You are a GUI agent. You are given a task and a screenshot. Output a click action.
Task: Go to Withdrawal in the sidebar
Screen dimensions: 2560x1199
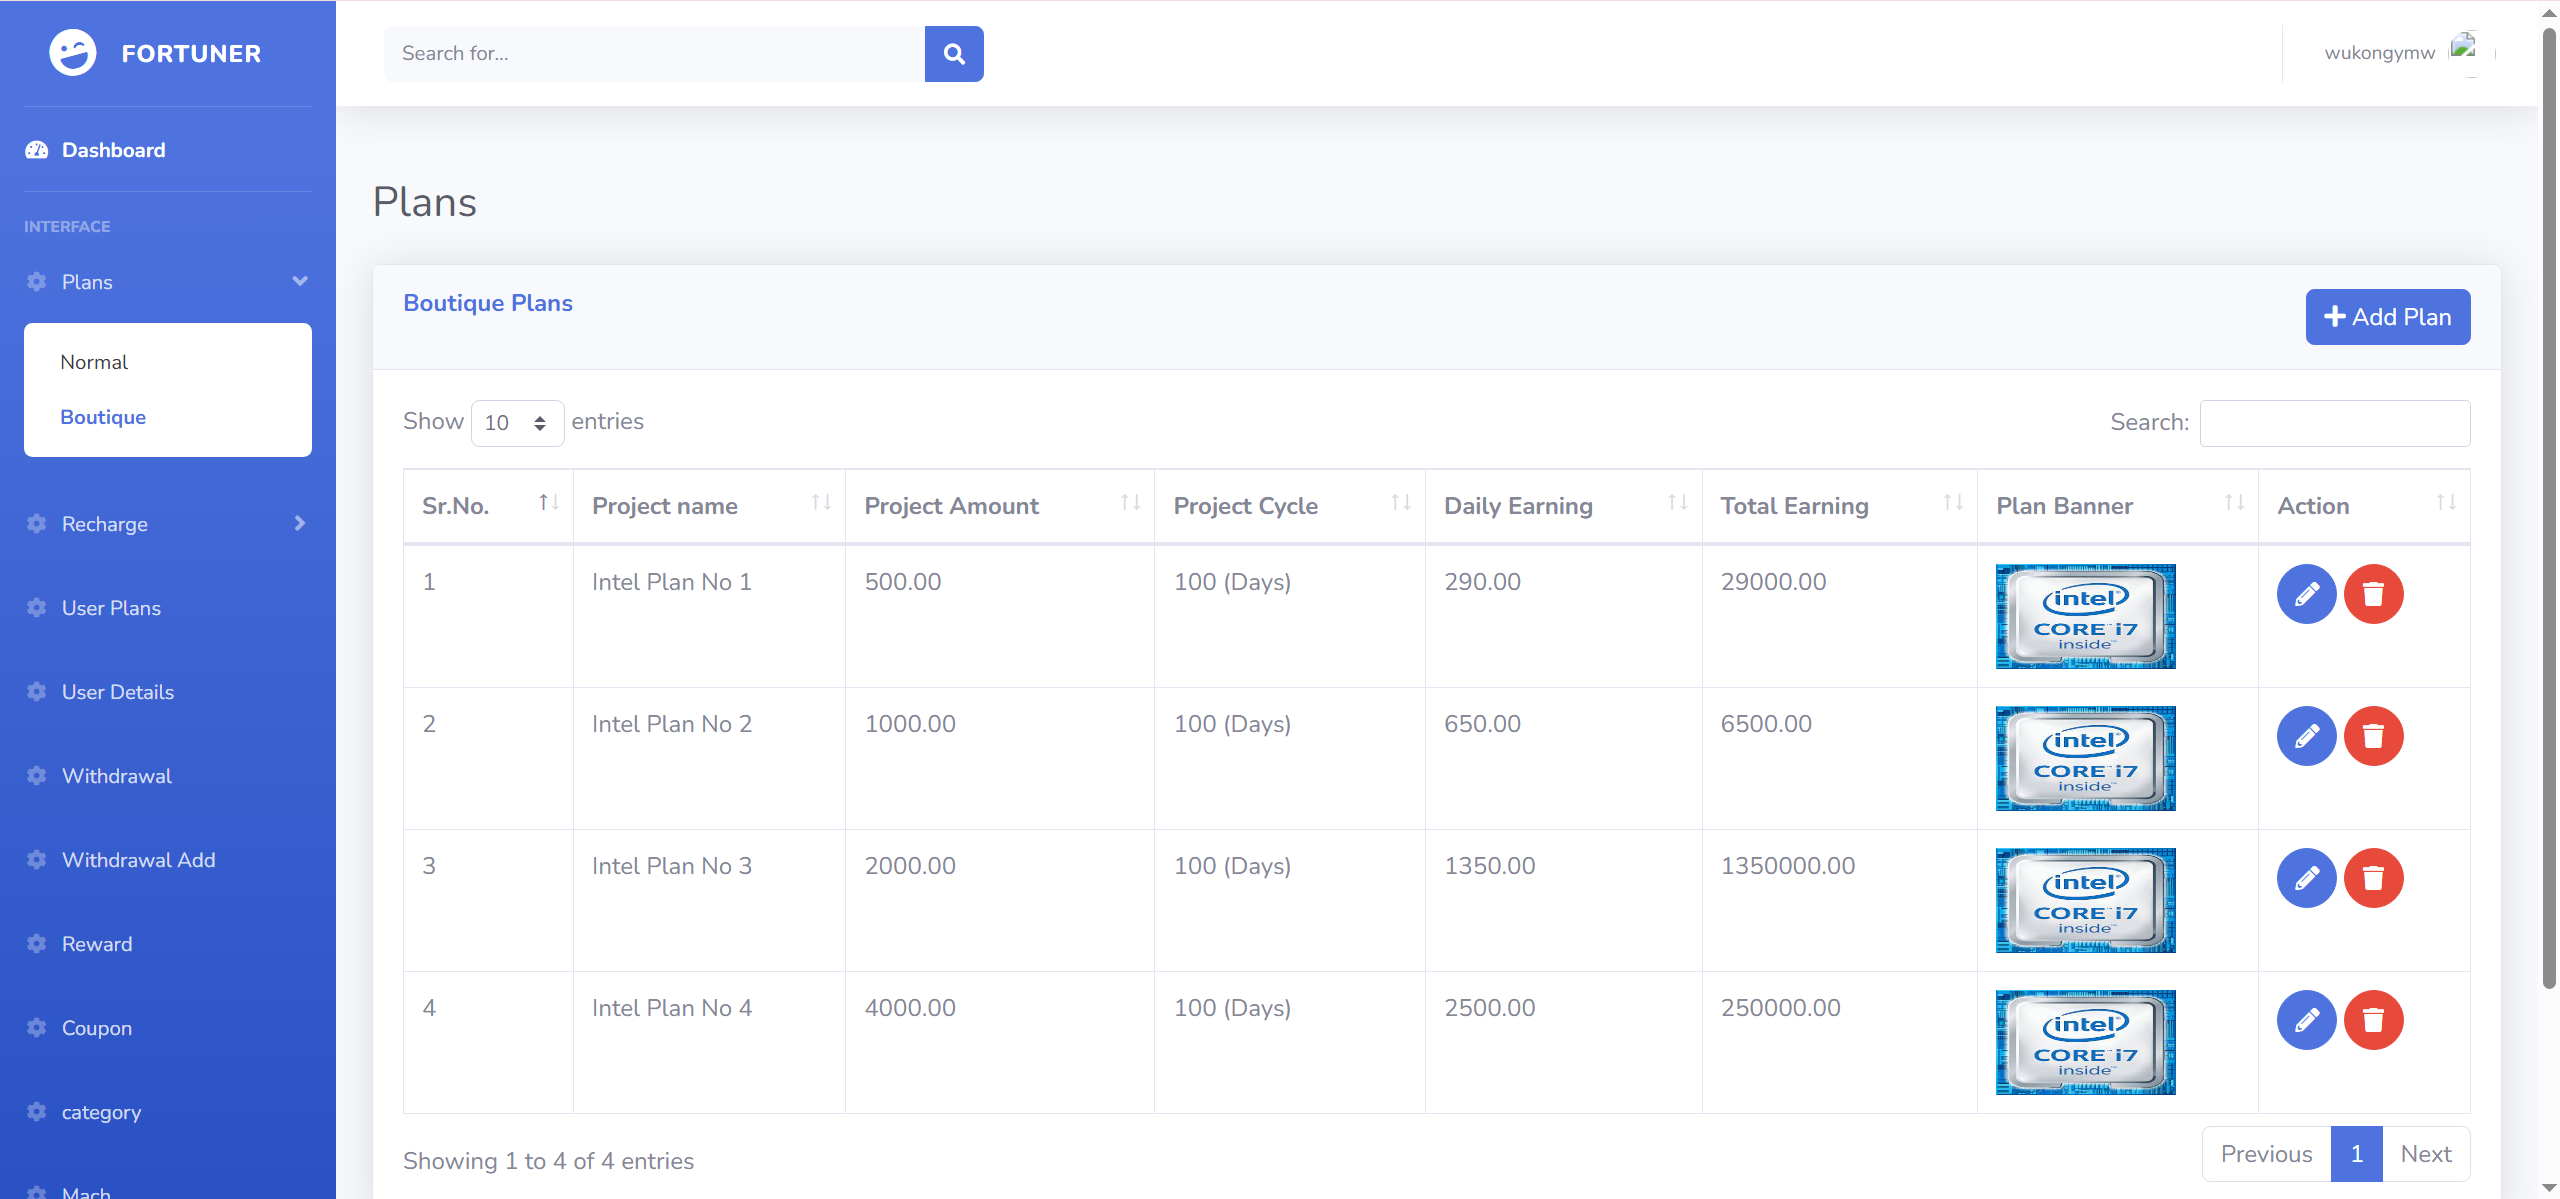pyautogui.click(x=116, y=776)
